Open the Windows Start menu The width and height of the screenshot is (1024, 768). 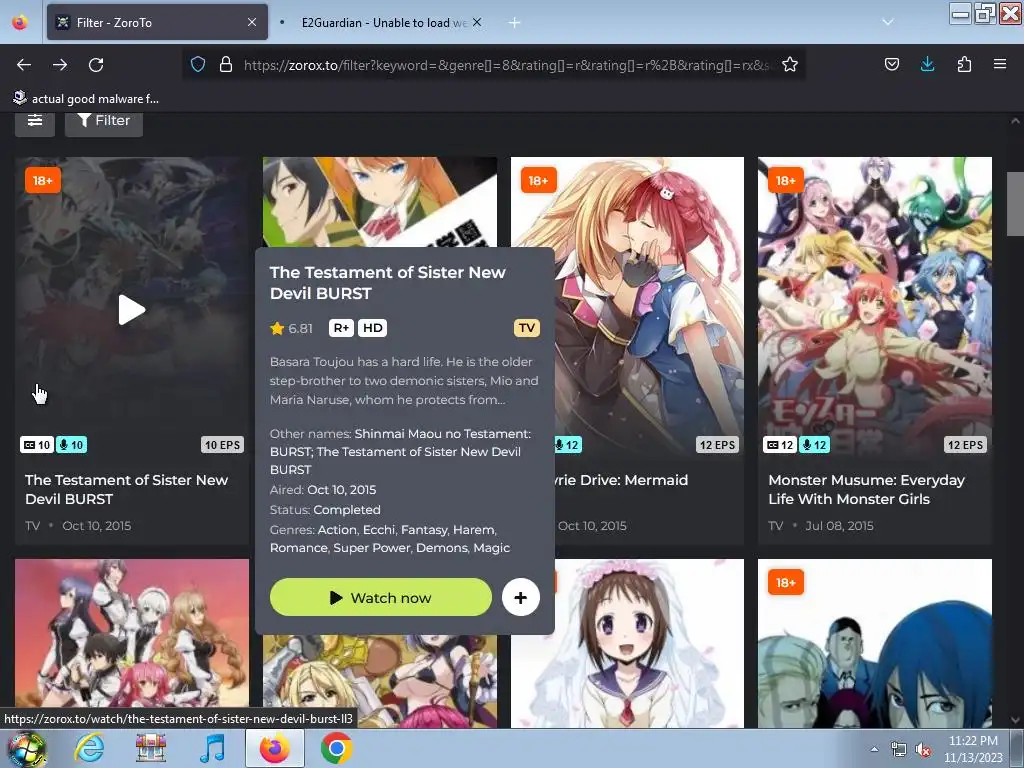tap(27, 748)
